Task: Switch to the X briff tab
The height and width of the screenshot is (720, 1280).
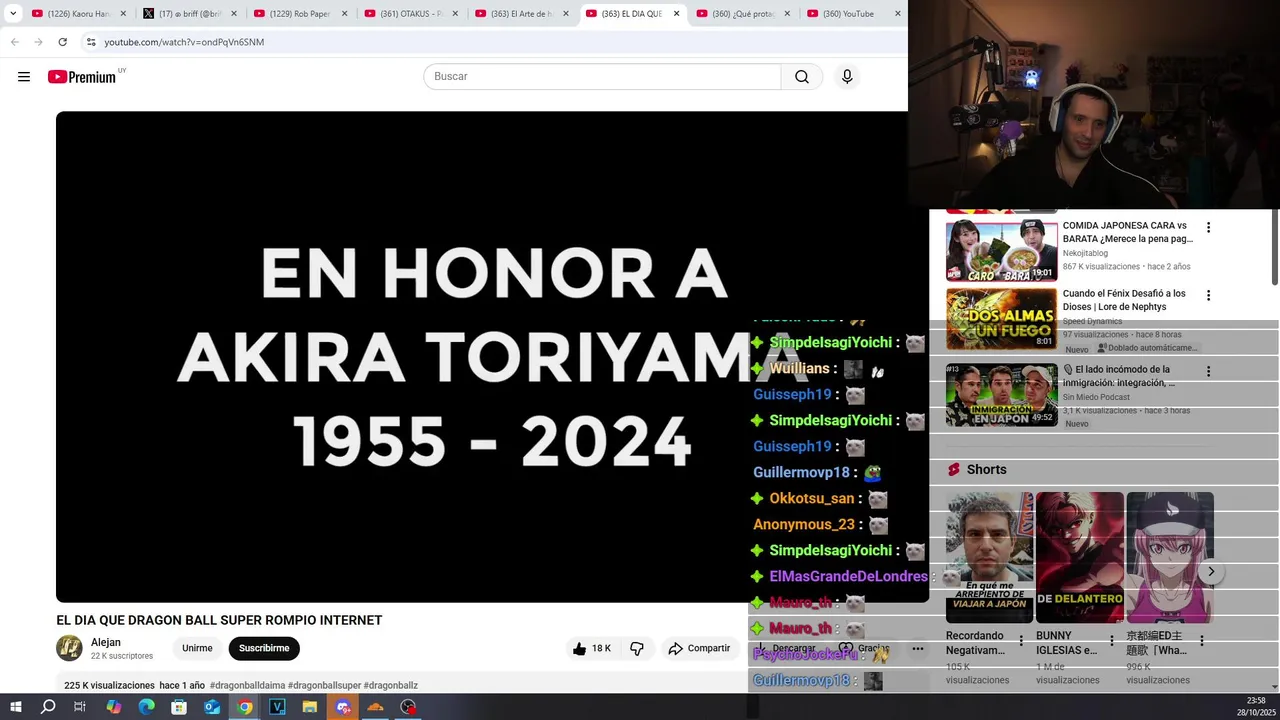Action: (x=188, y=14)
